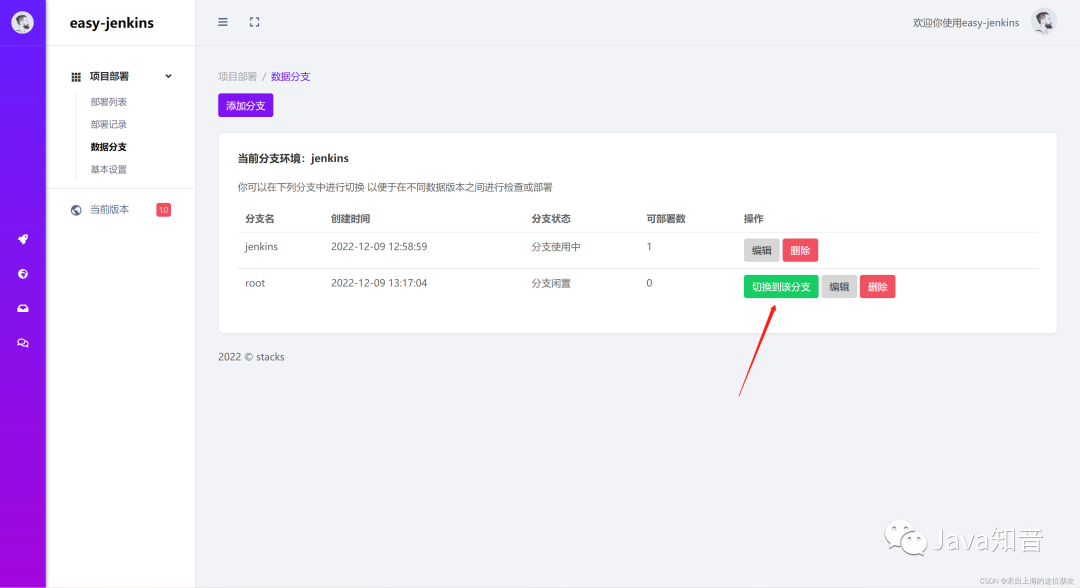Click the 当前分支环境: jenkins heading
1080x588 pixels.
(293, 158)
